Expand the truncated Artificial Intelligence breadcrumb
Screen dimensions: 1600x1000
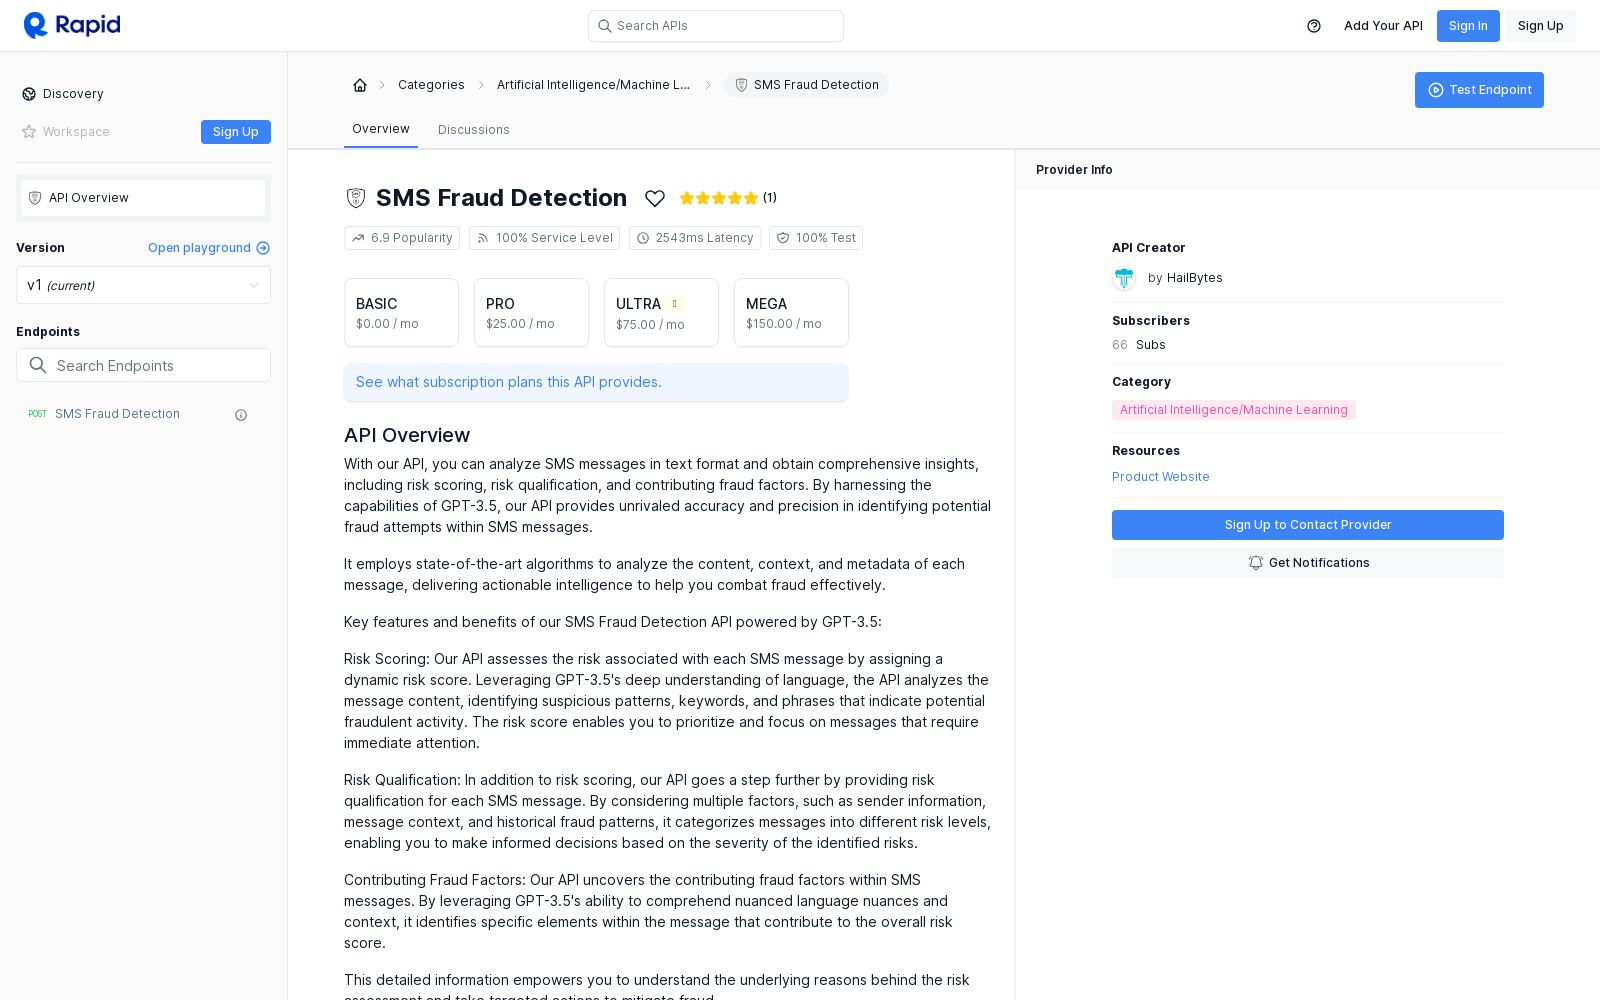coord(593,85)
